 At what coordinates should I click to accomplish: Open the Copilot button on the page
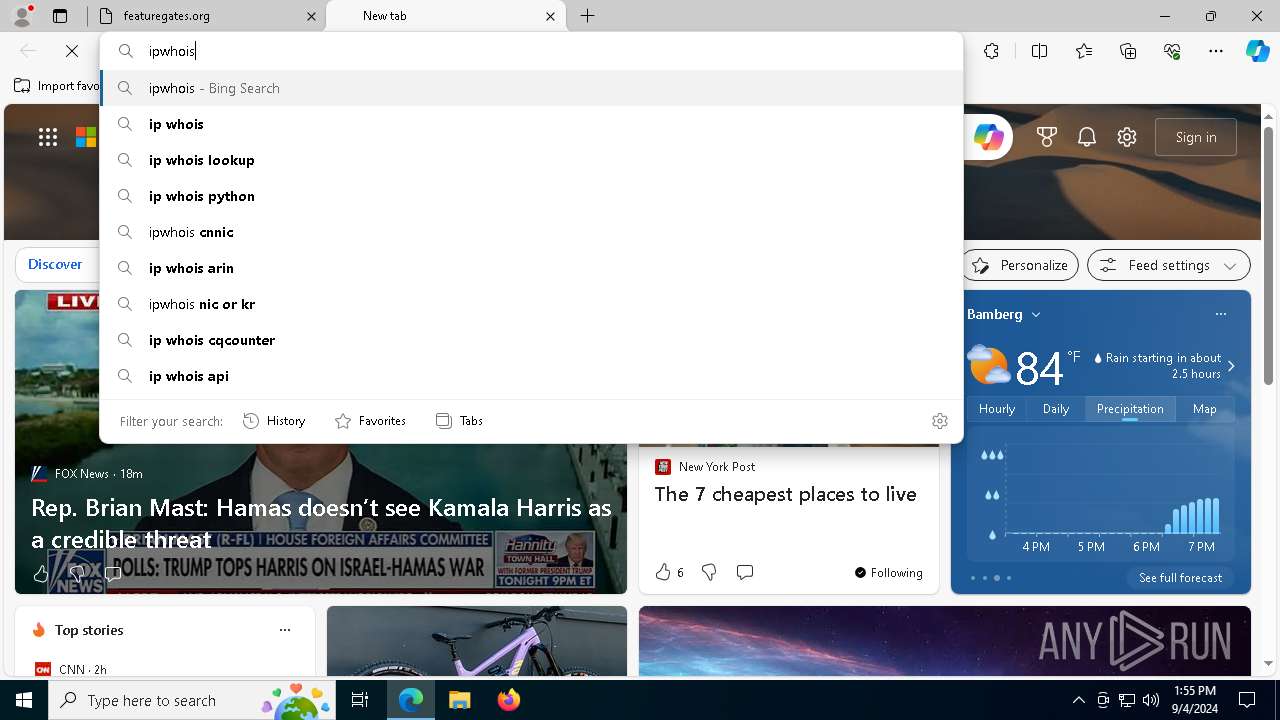point(988,137)
